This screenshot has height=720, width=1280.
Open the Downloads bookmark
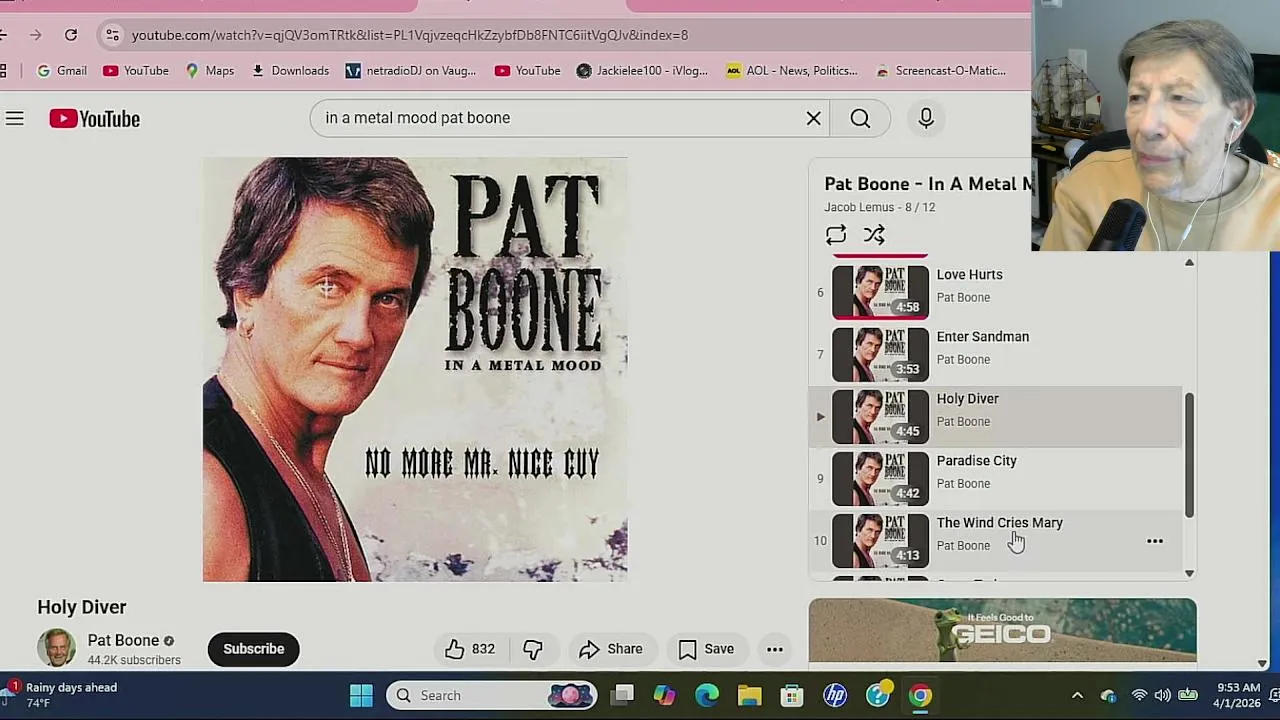click(290, 71)
